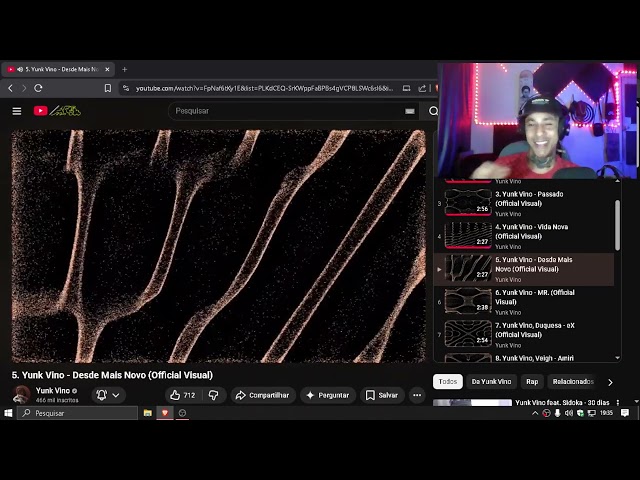Viewport: 640px width, 480px height.
Task: Open options menu for 30 dias video
Action: [x=618, y=402]
